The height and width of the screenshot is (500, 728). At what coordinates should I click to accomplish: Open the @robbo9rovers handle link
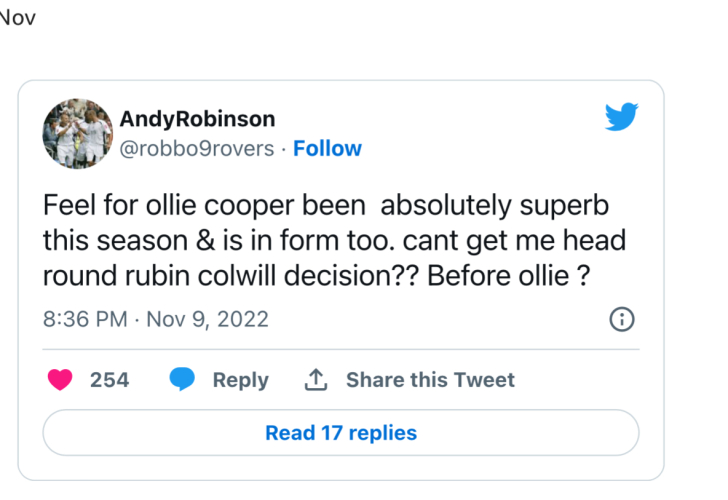click(x=194, y=149)
